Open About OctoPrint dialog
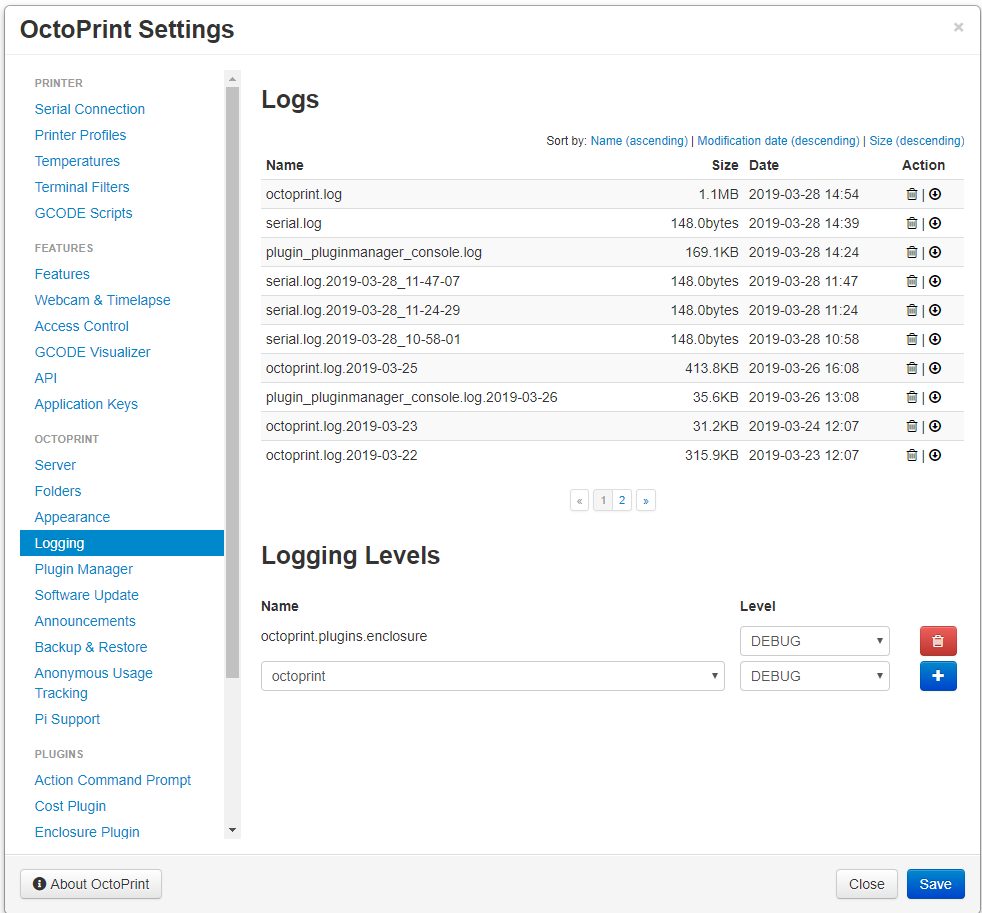982x913 pixels. tap(91, 884)
